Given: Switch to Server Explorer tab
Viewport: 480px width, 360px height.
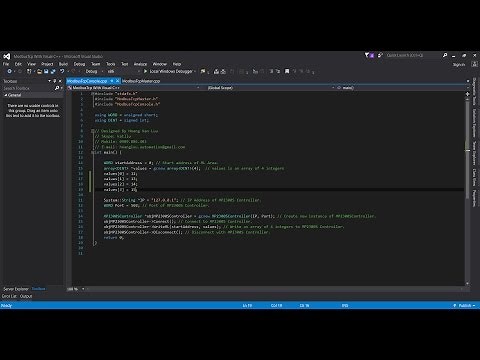Looking at the screenshot, I should 16,289.
